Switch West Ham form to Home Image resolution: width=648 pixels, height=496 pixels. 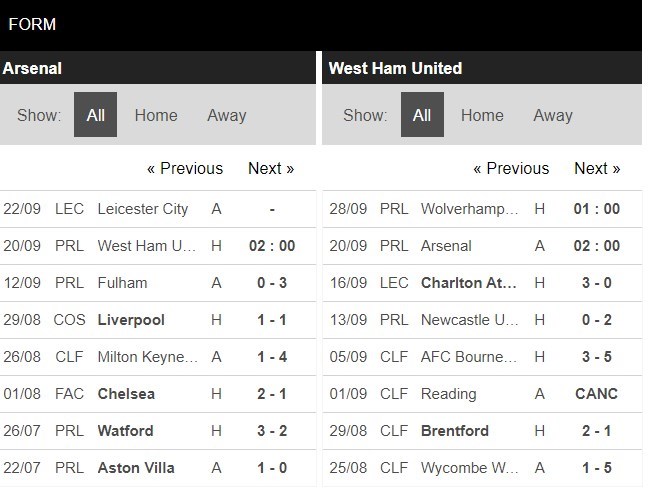click(x=482, y=115)
